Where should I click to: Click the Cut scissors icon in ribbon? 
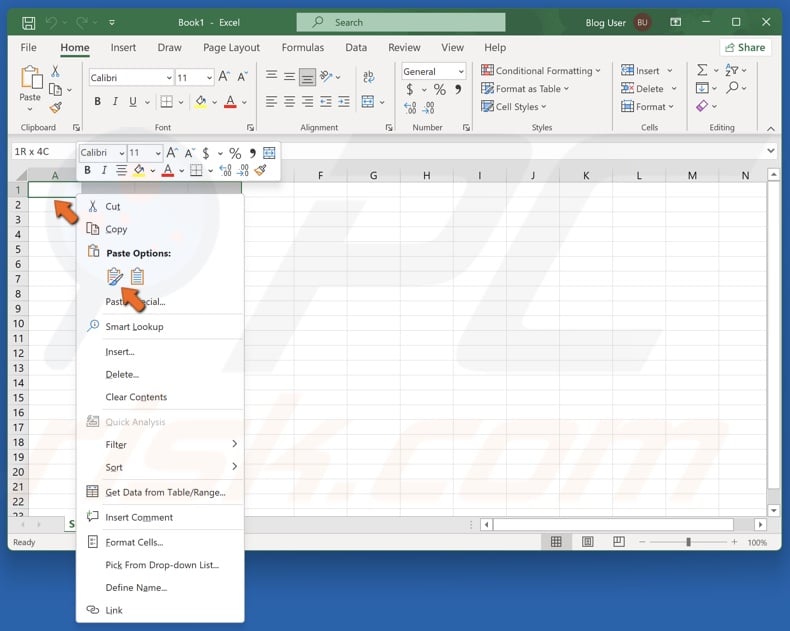(55, 71)
